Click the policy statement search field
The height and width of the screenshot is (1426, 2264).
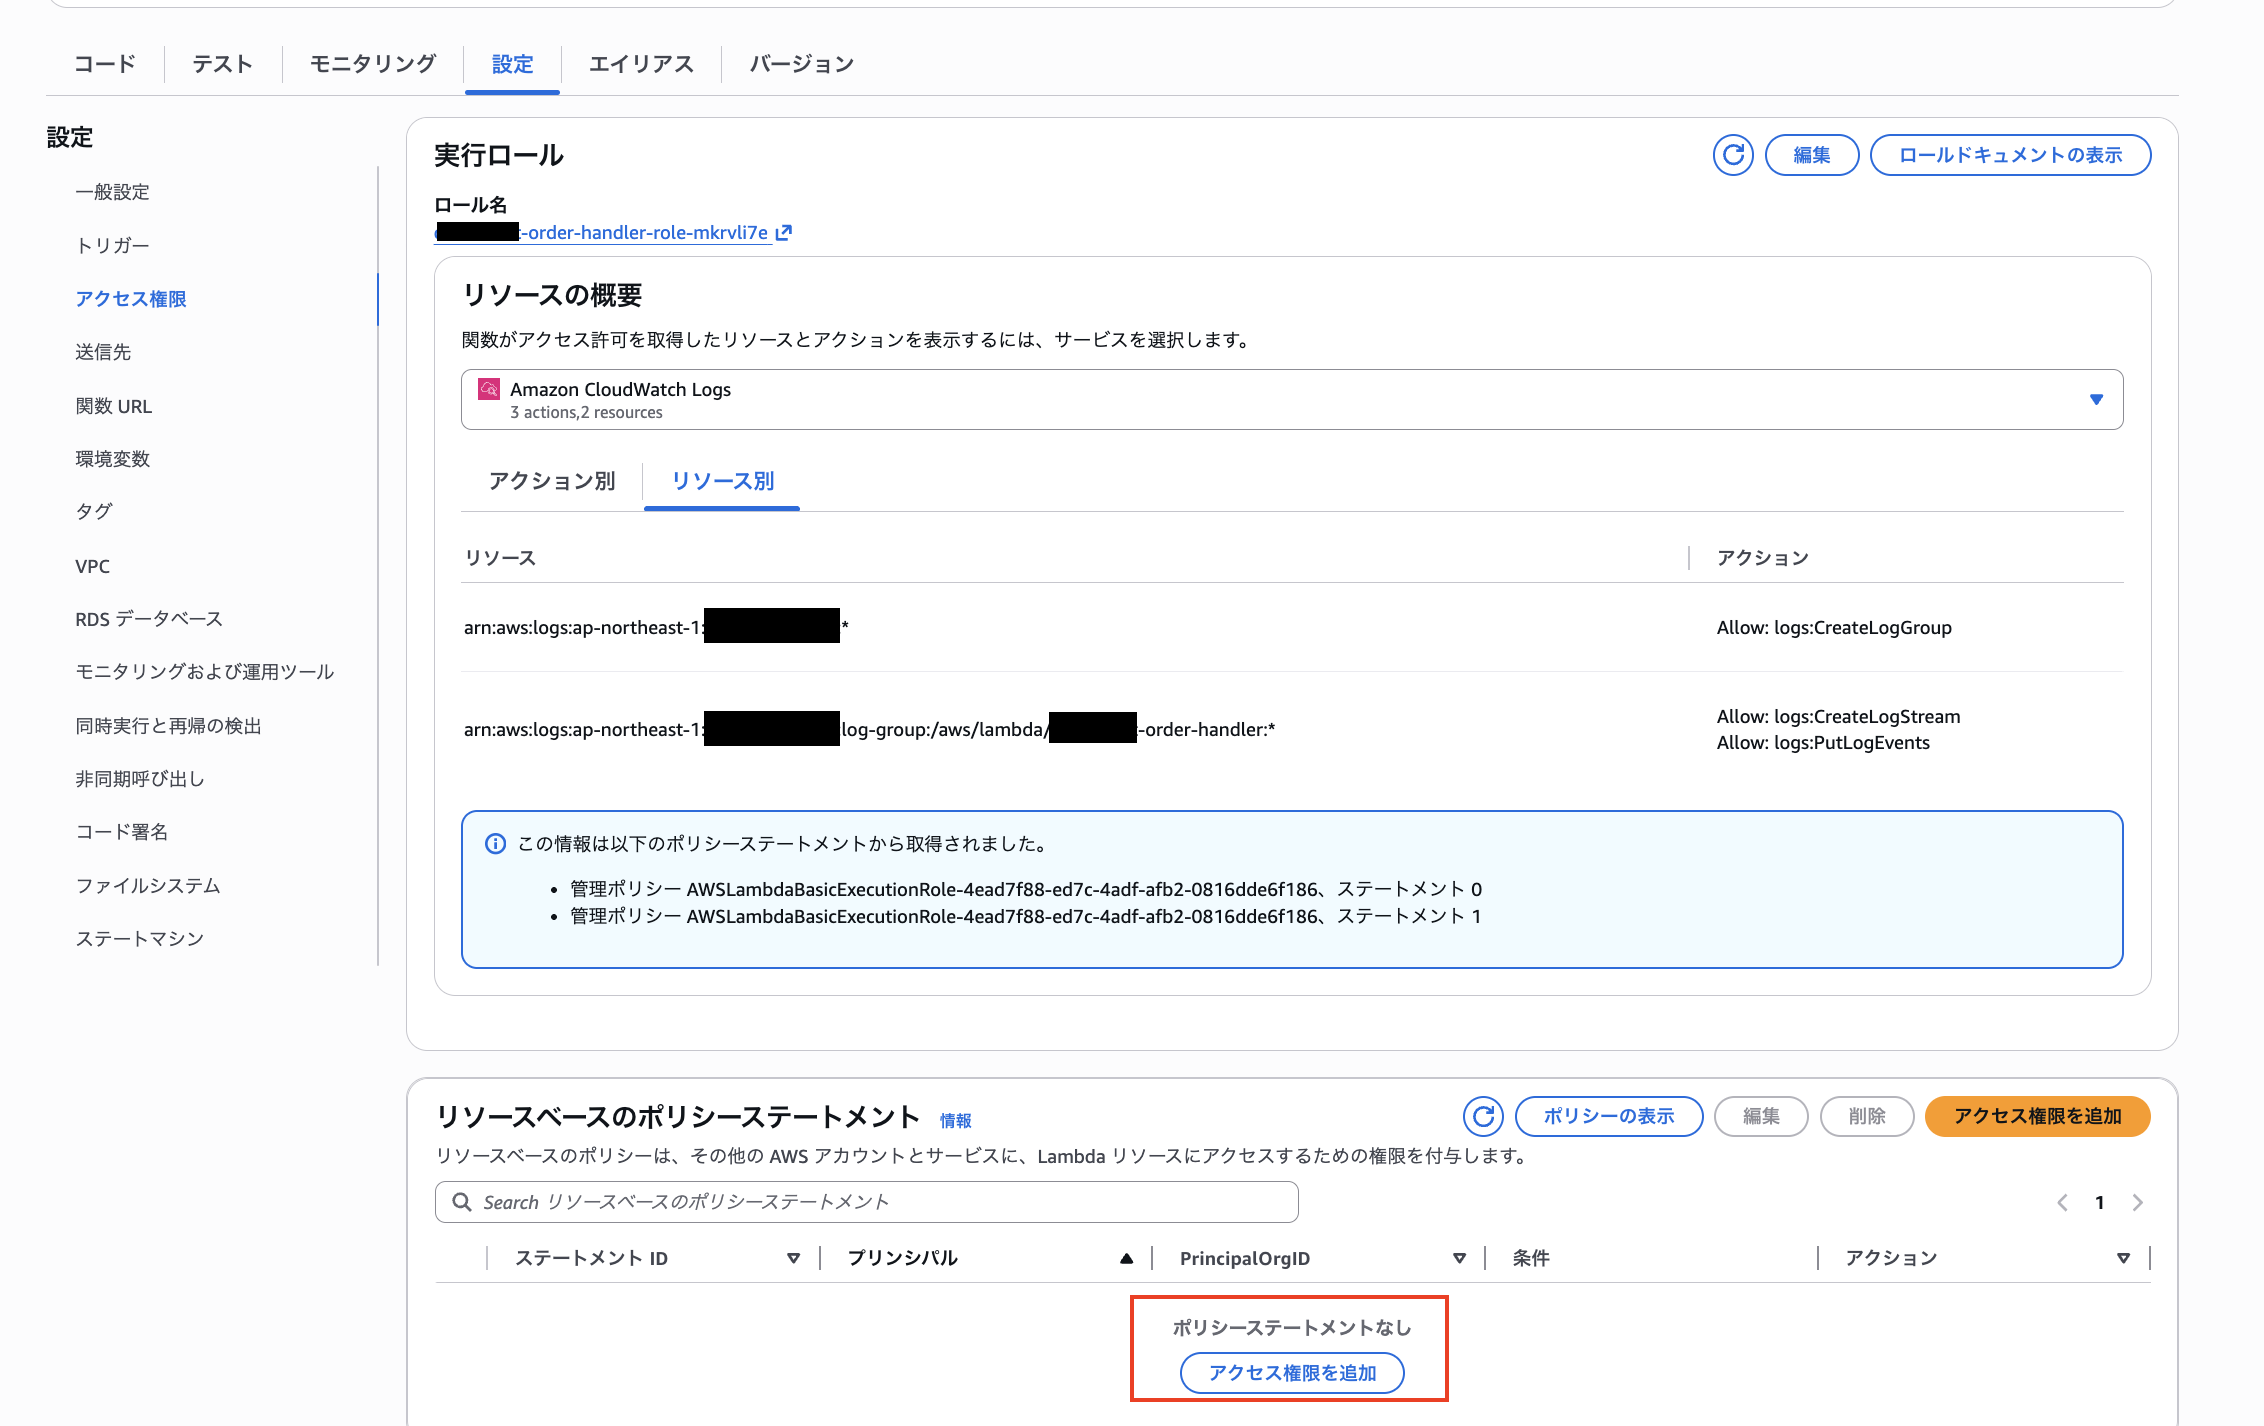(x=860, y=1201)
